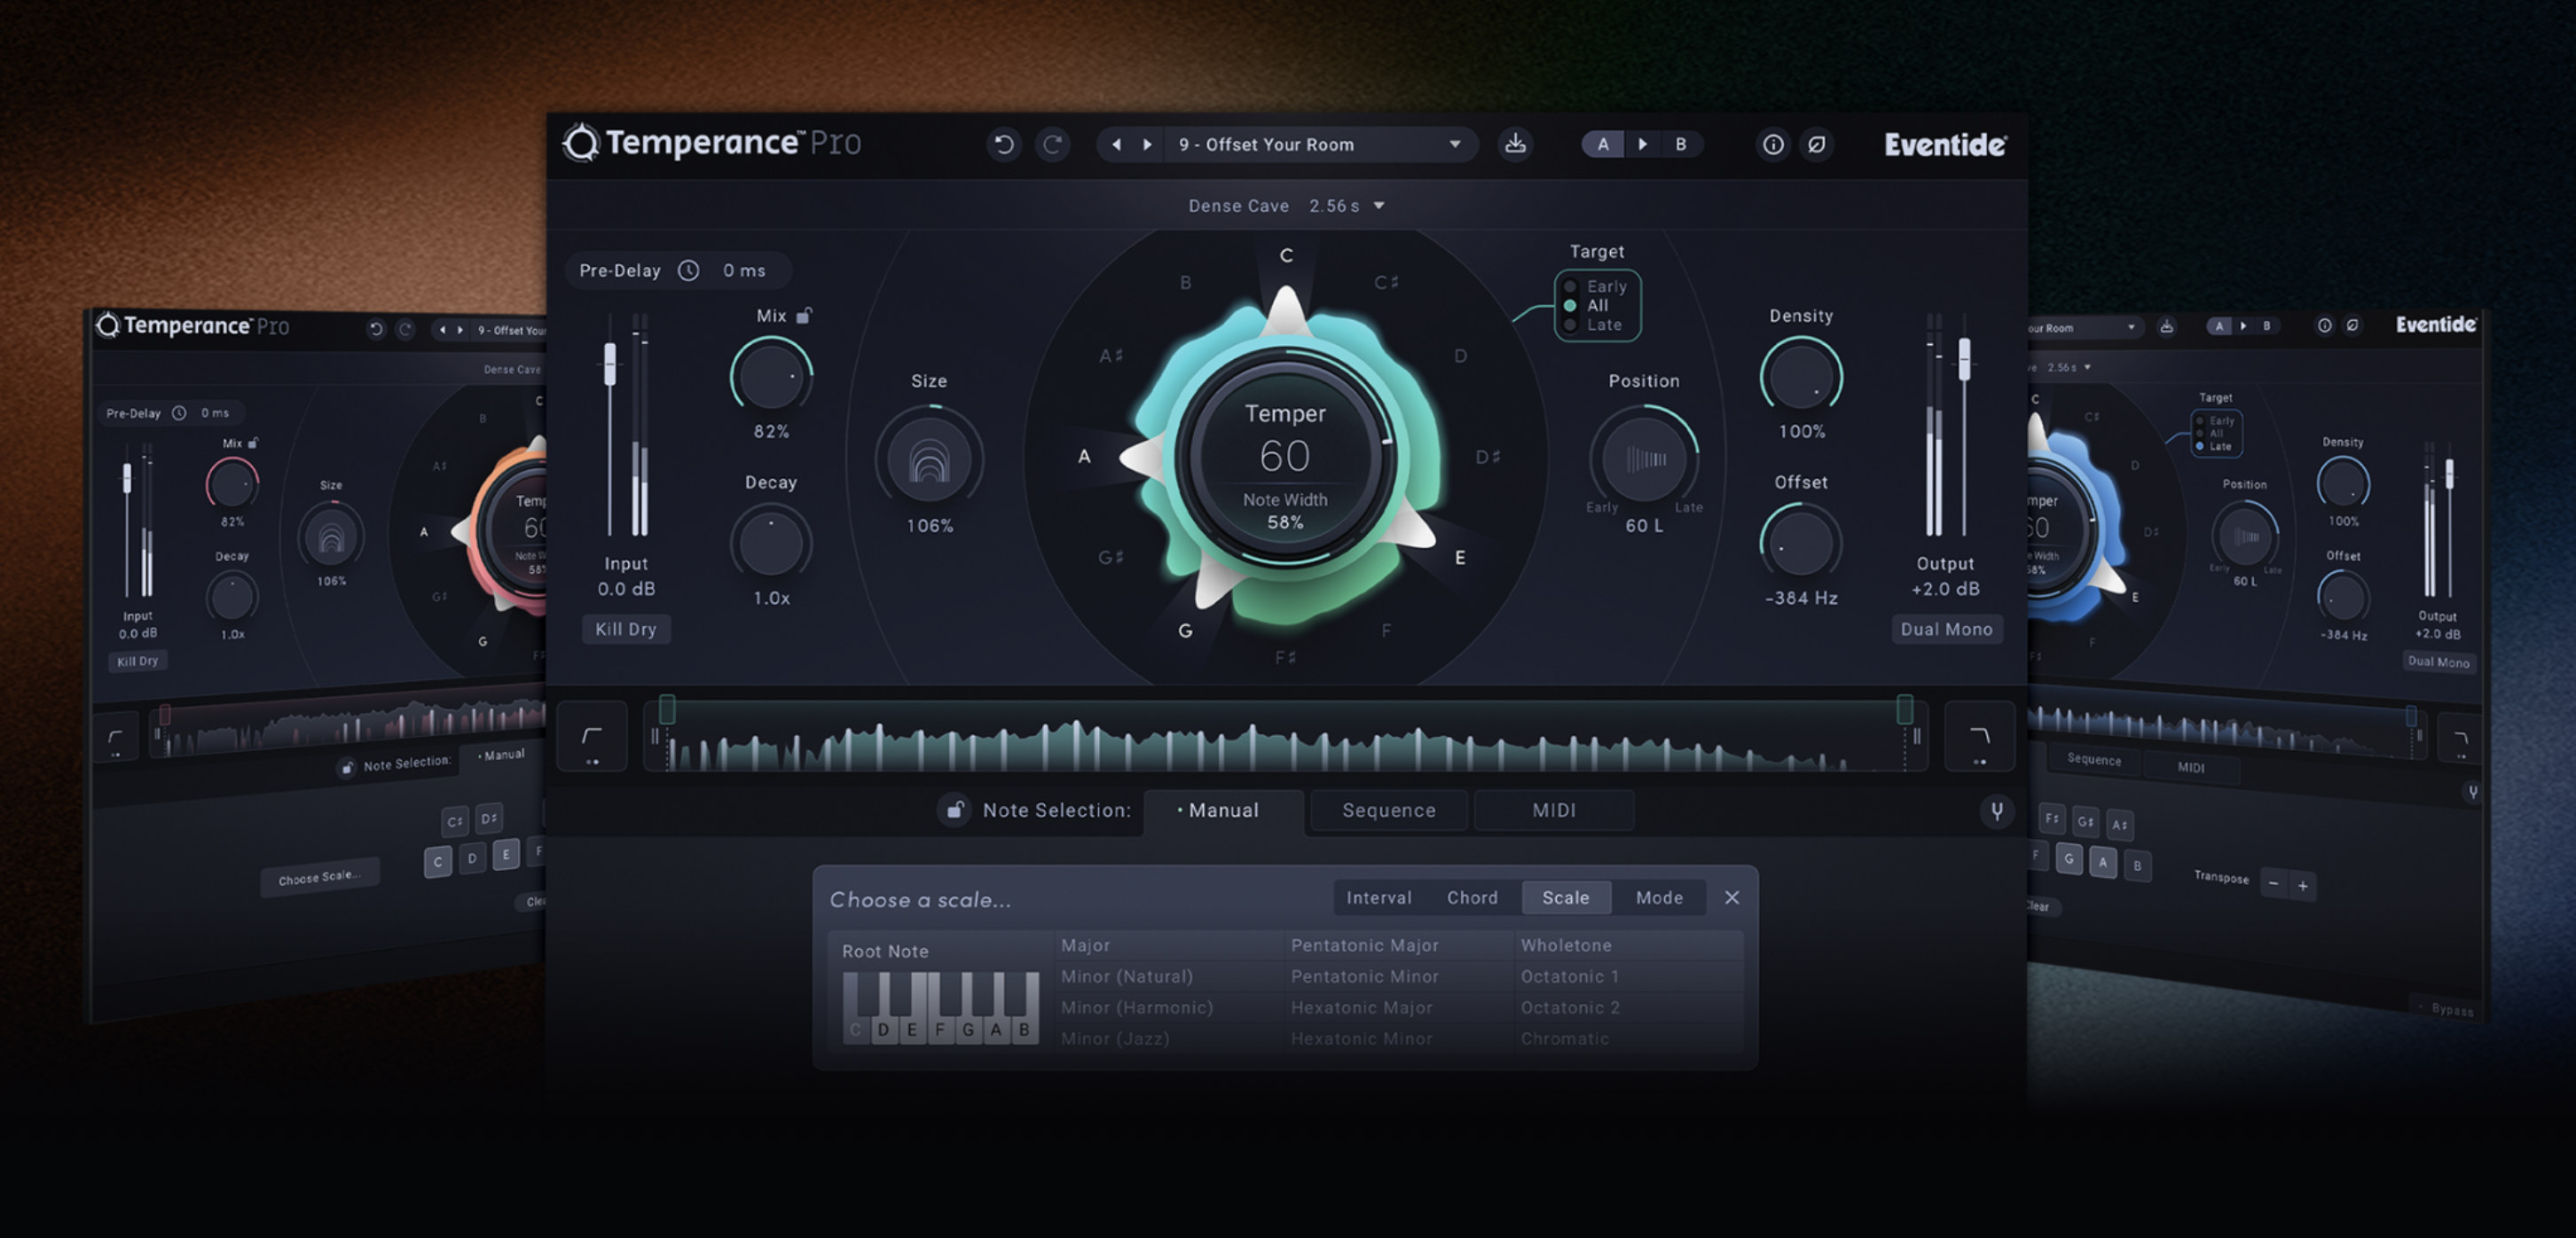Toggle the Mix lock icon
This screenshot has height=1238, width=2576.
click(803, 315)
